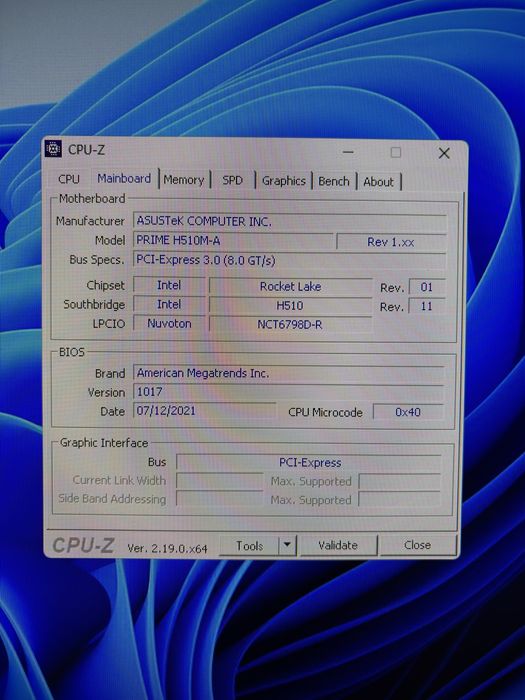Click the ASUSTeK COMPUTER INC. manufacturer field
Image resolution: width=525 pixels, height=700 pixels.
[290, 221]
